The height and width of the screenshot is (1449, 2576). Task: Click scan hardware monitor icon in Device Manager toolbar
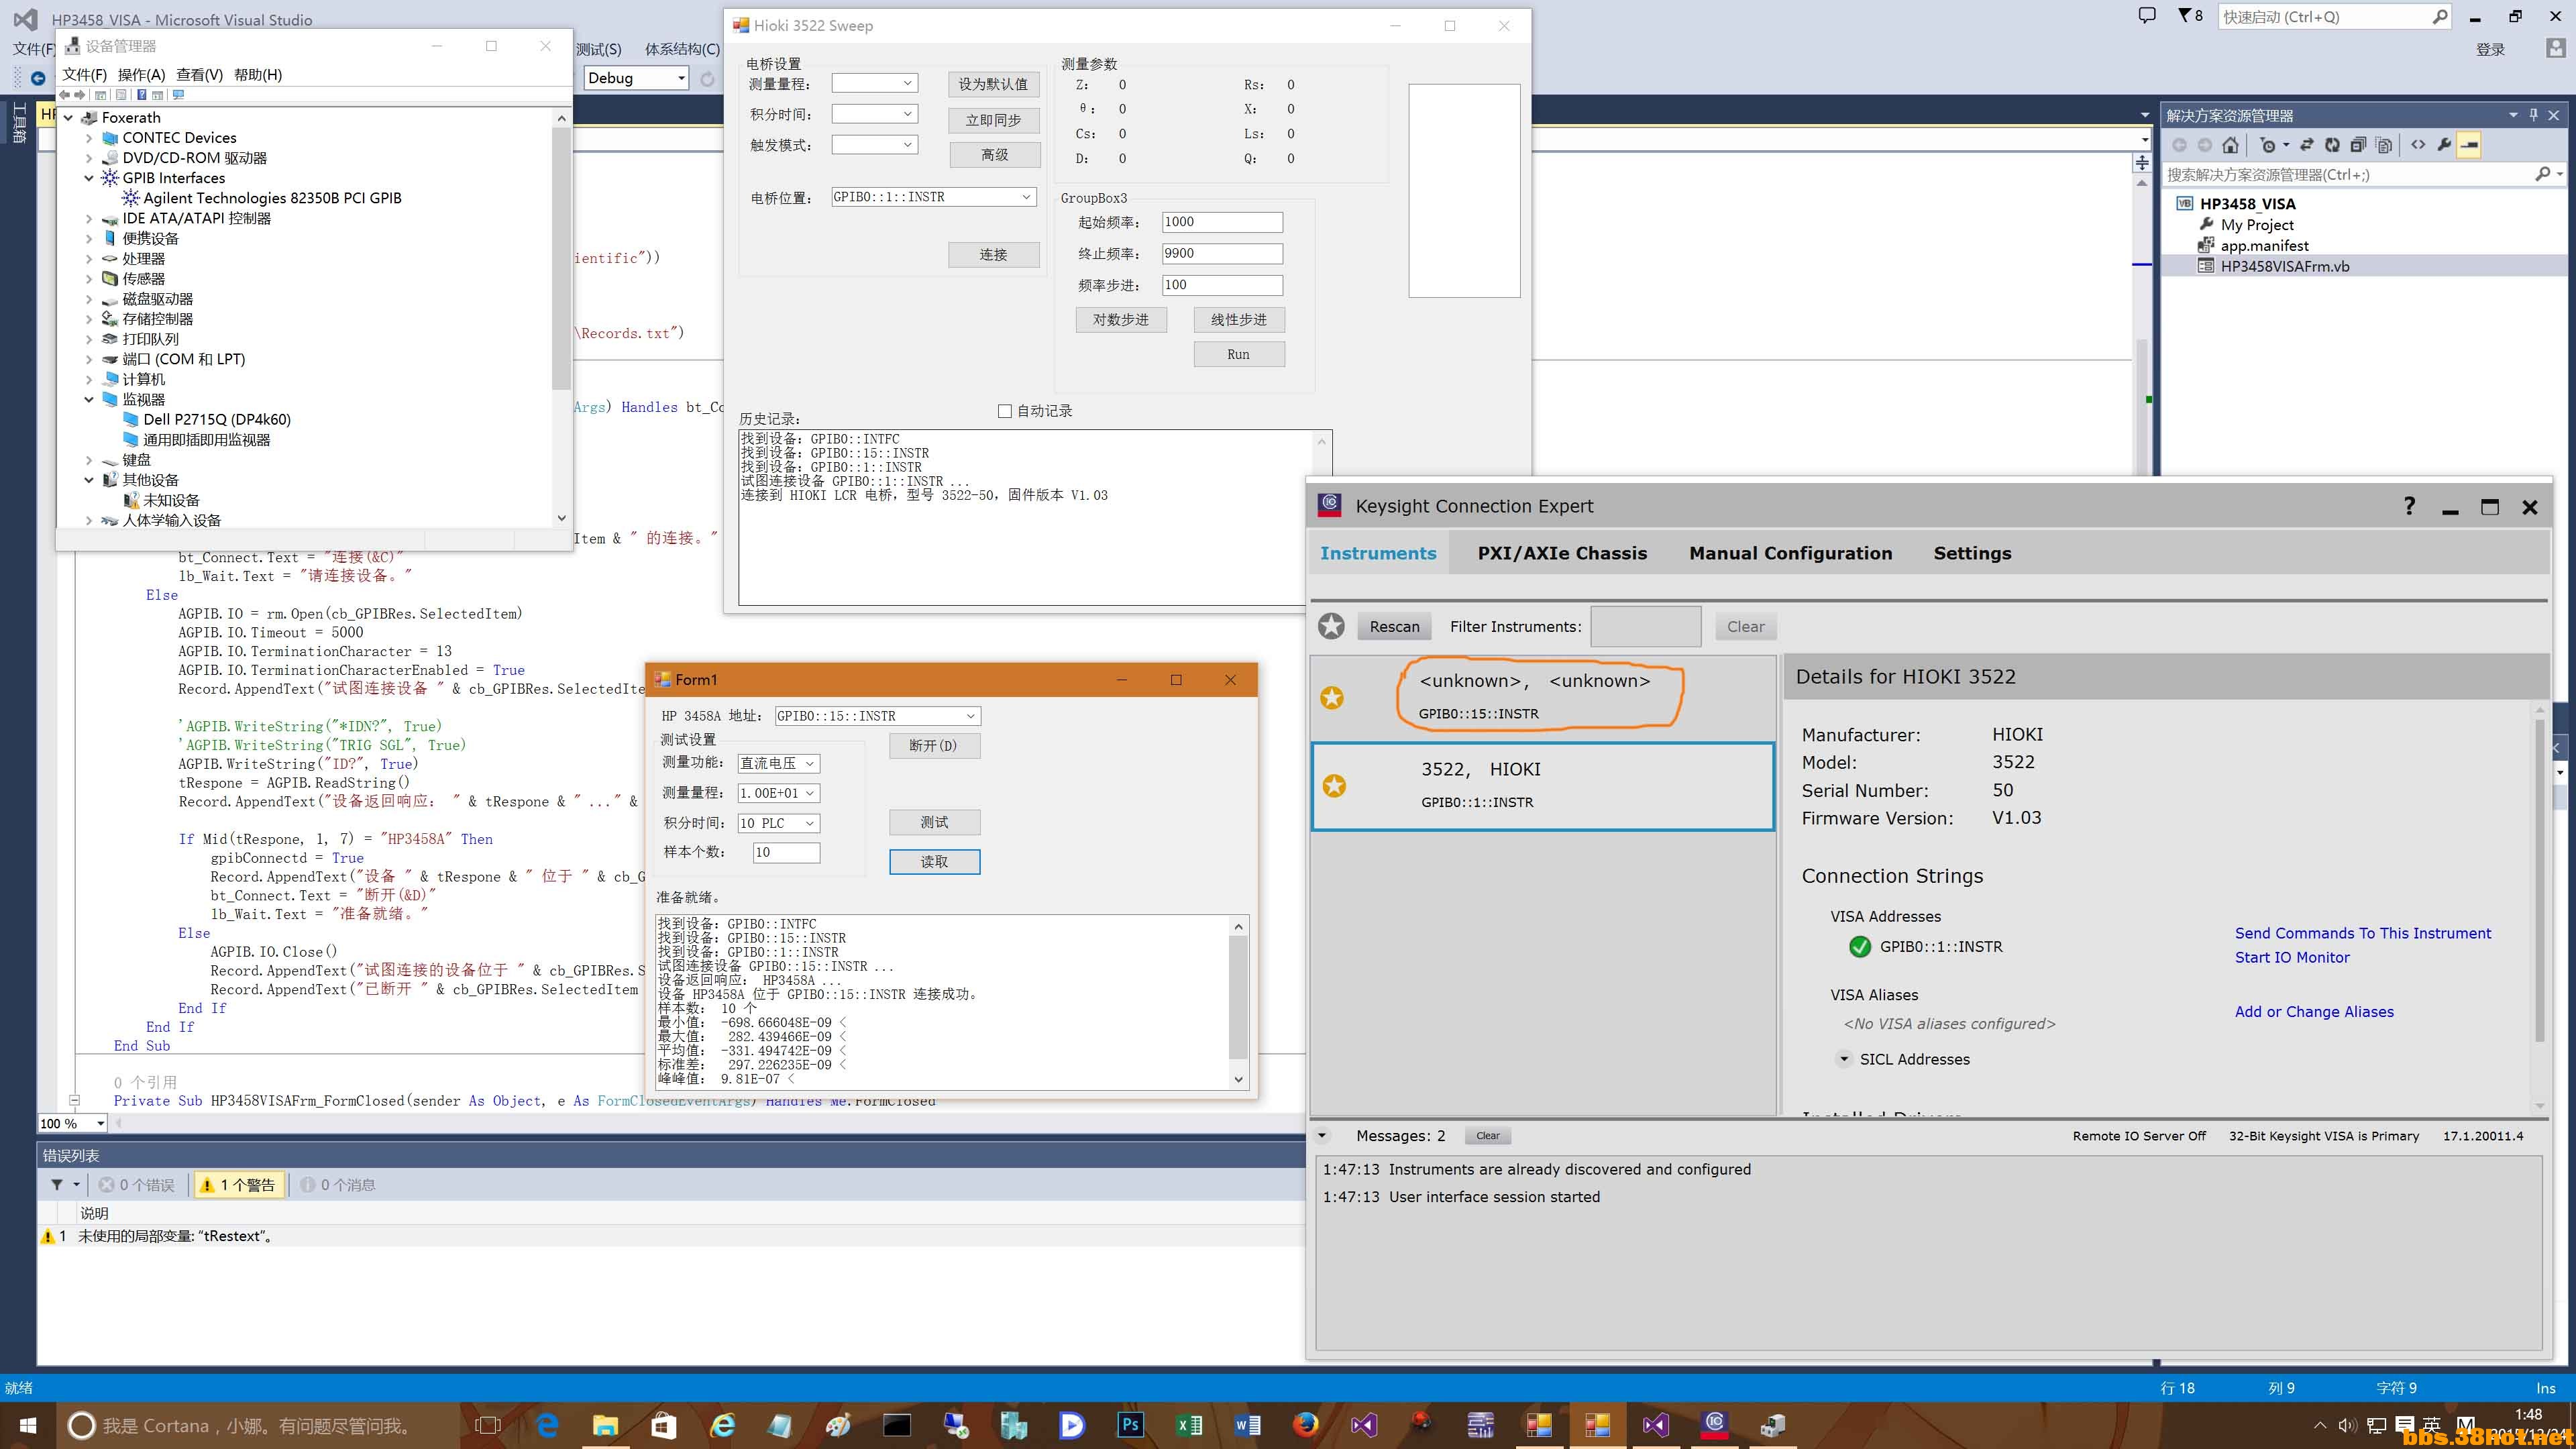pos(178,95)
